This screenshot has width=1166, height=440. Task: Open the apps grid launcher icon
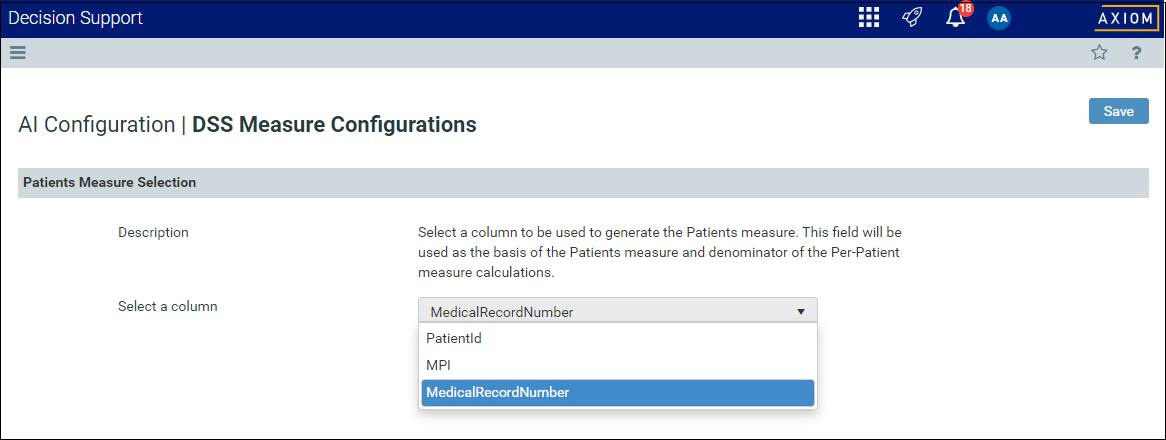(869, 18)
